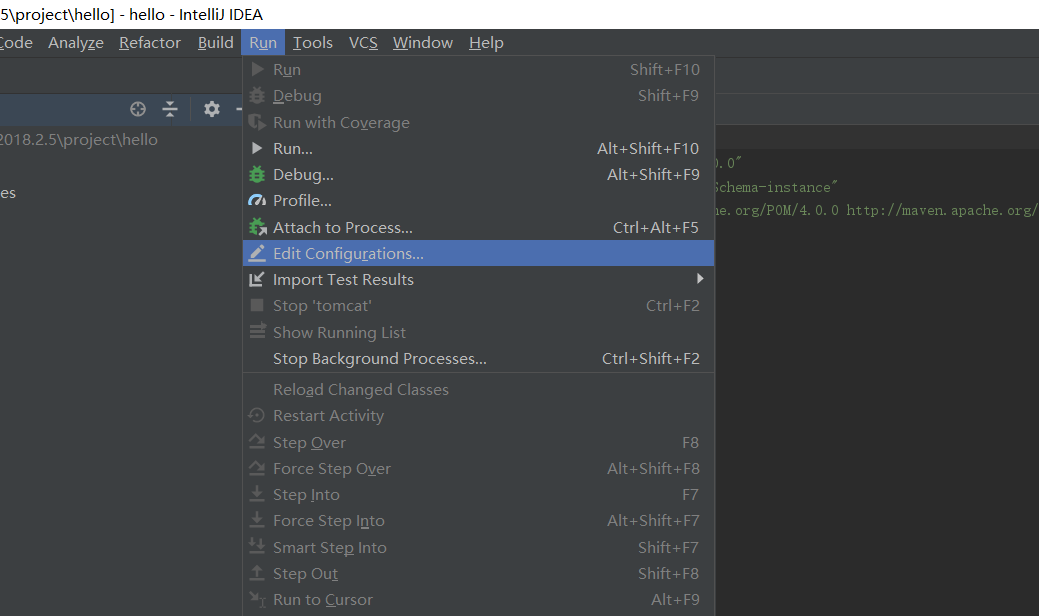Click the Show Running List icon
The width and height of the screenshot is (1039, 616).
click(x=257, y=332)
